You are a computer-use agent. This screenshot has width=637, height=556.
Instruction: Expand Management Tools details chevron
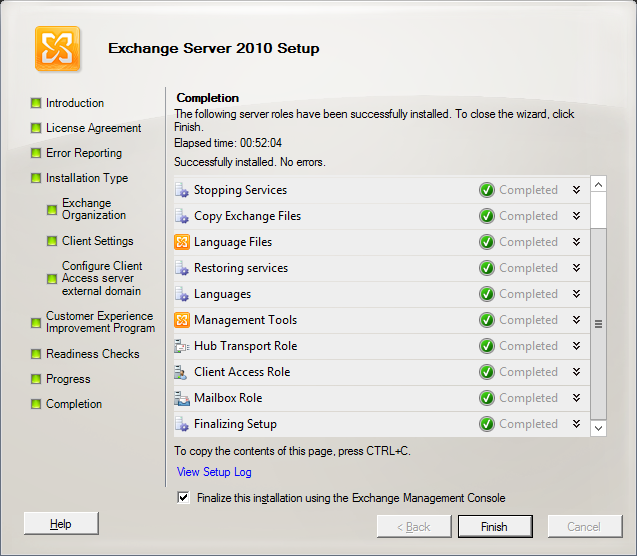(576, 320)
